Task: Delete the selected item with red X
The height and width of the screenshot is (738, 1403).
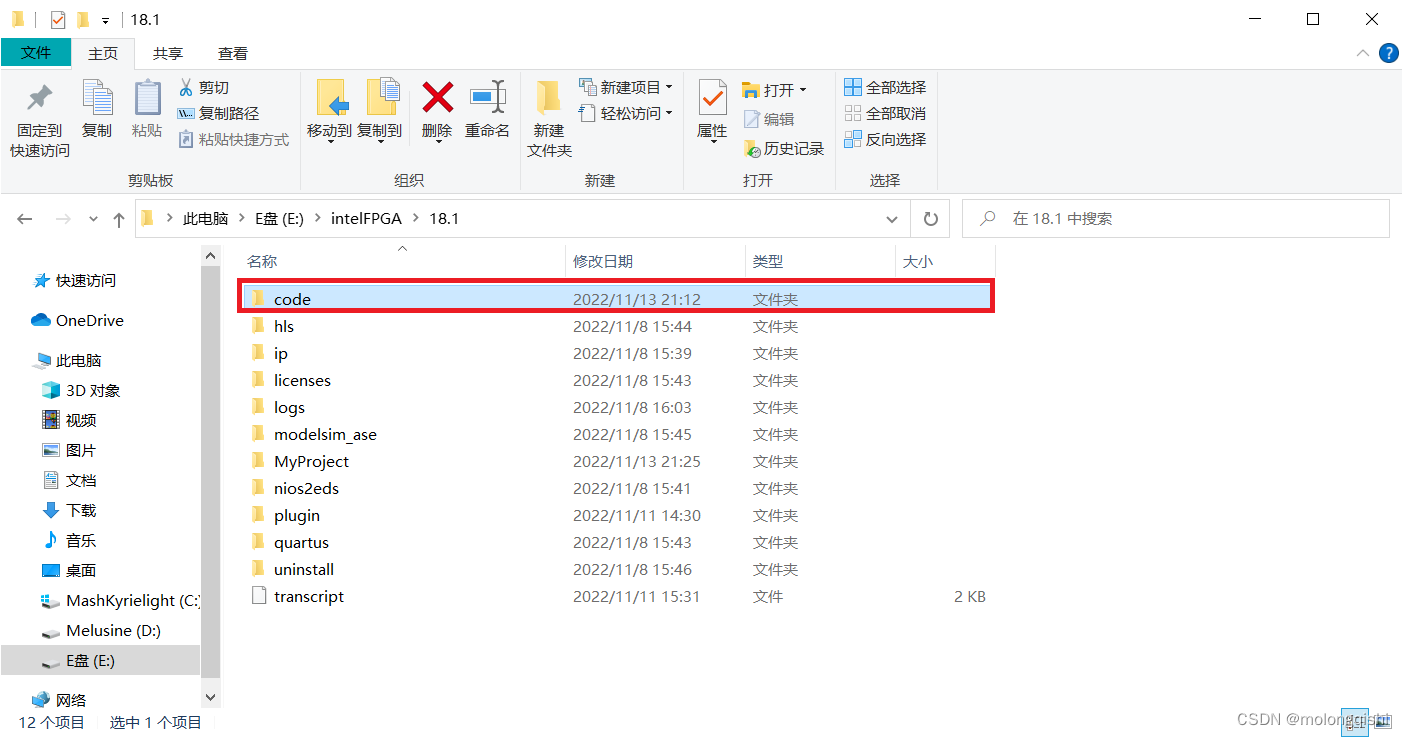Action: pos(437,112)
